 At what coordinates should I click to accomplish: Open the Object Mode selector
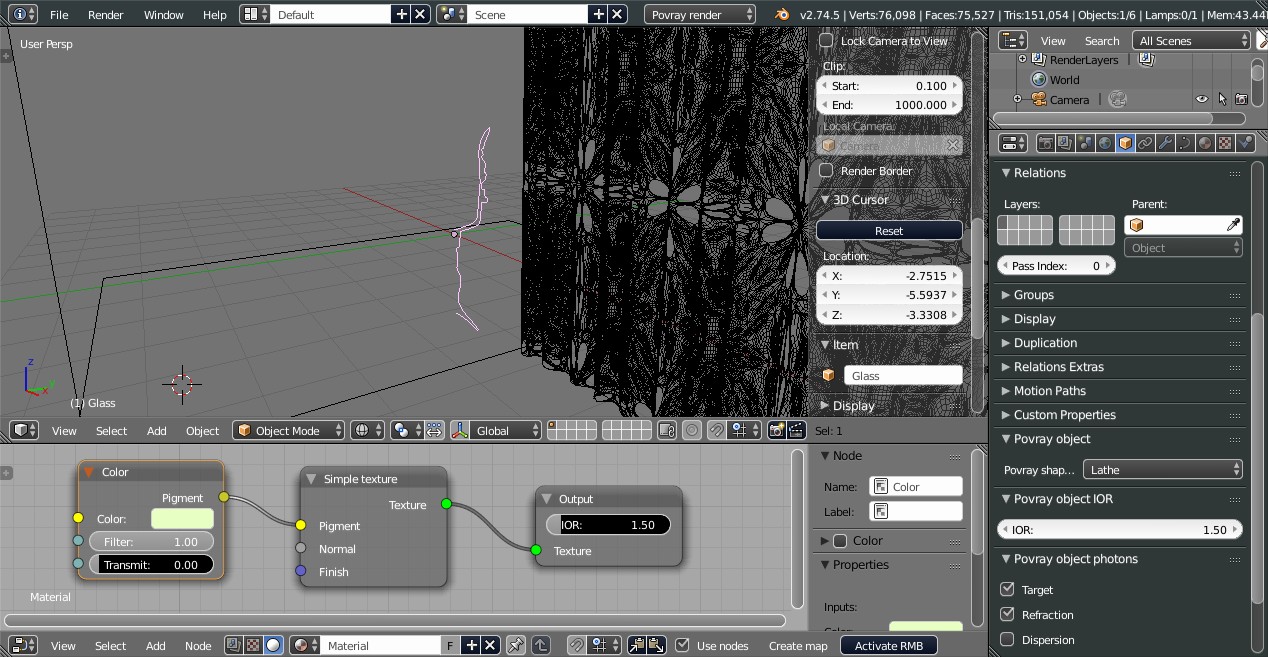289,431
